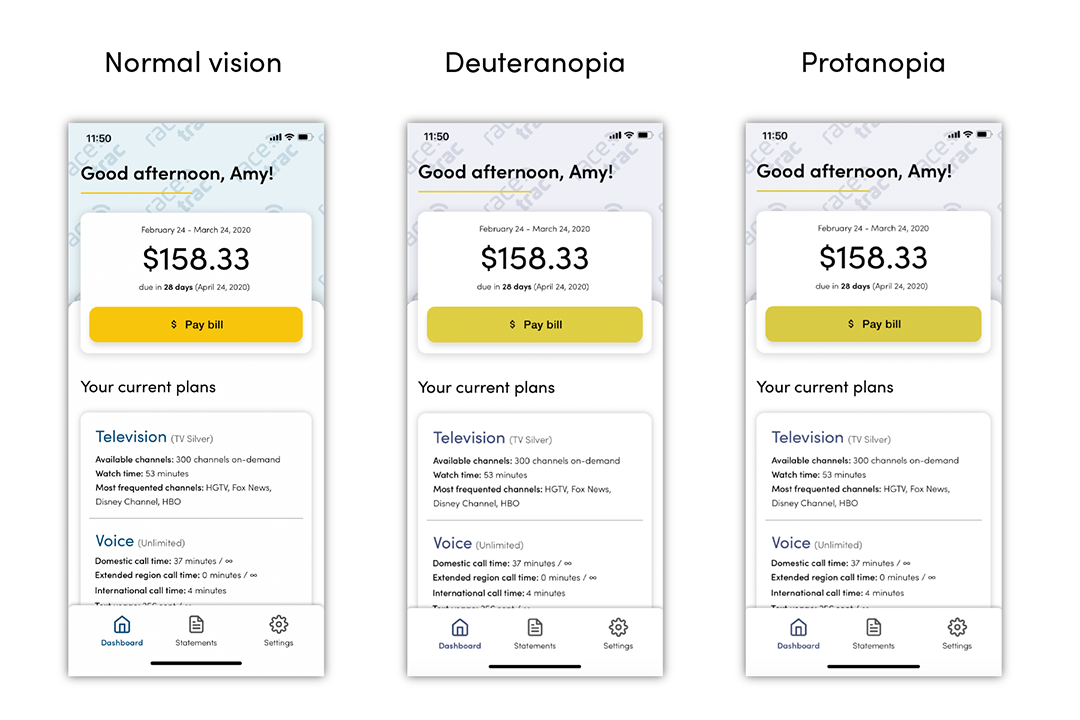Screen dimensions: 1080x720
Task: Tap Statements document icon in Deuteranopia mockup
Action: click(535, 627)
